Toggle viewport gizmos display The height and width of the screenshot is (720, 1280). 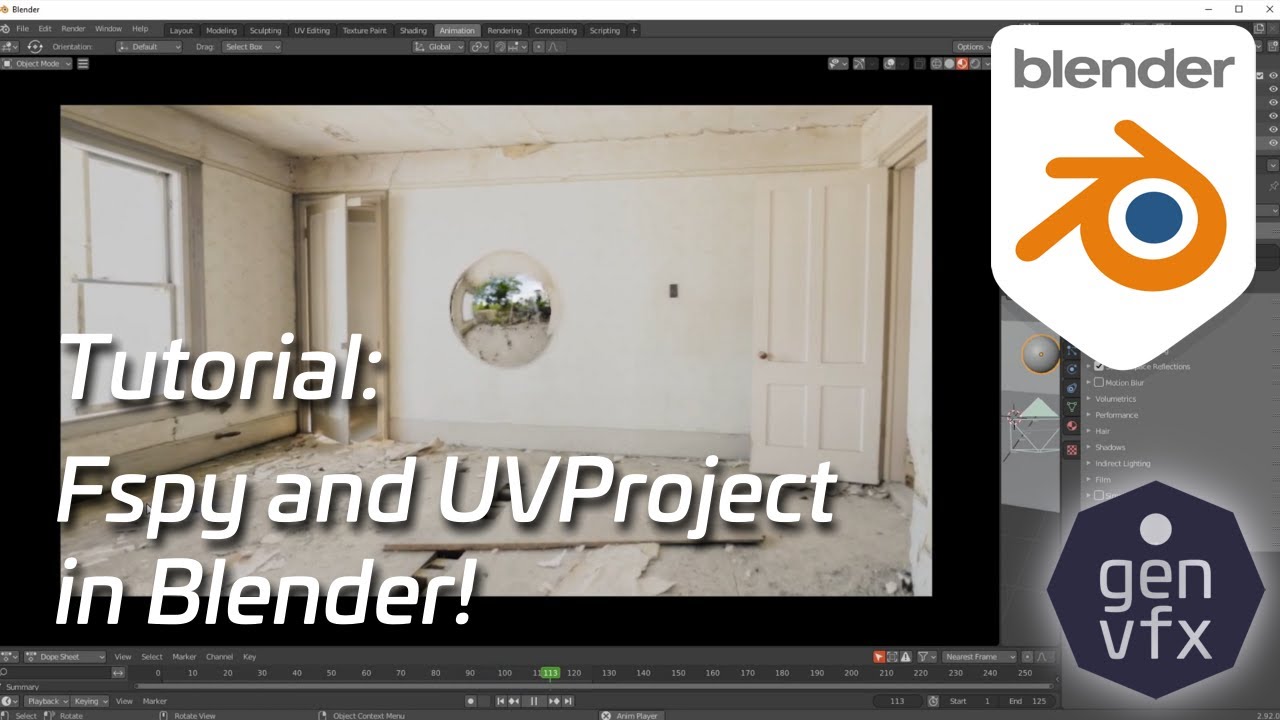click(860, 64)
